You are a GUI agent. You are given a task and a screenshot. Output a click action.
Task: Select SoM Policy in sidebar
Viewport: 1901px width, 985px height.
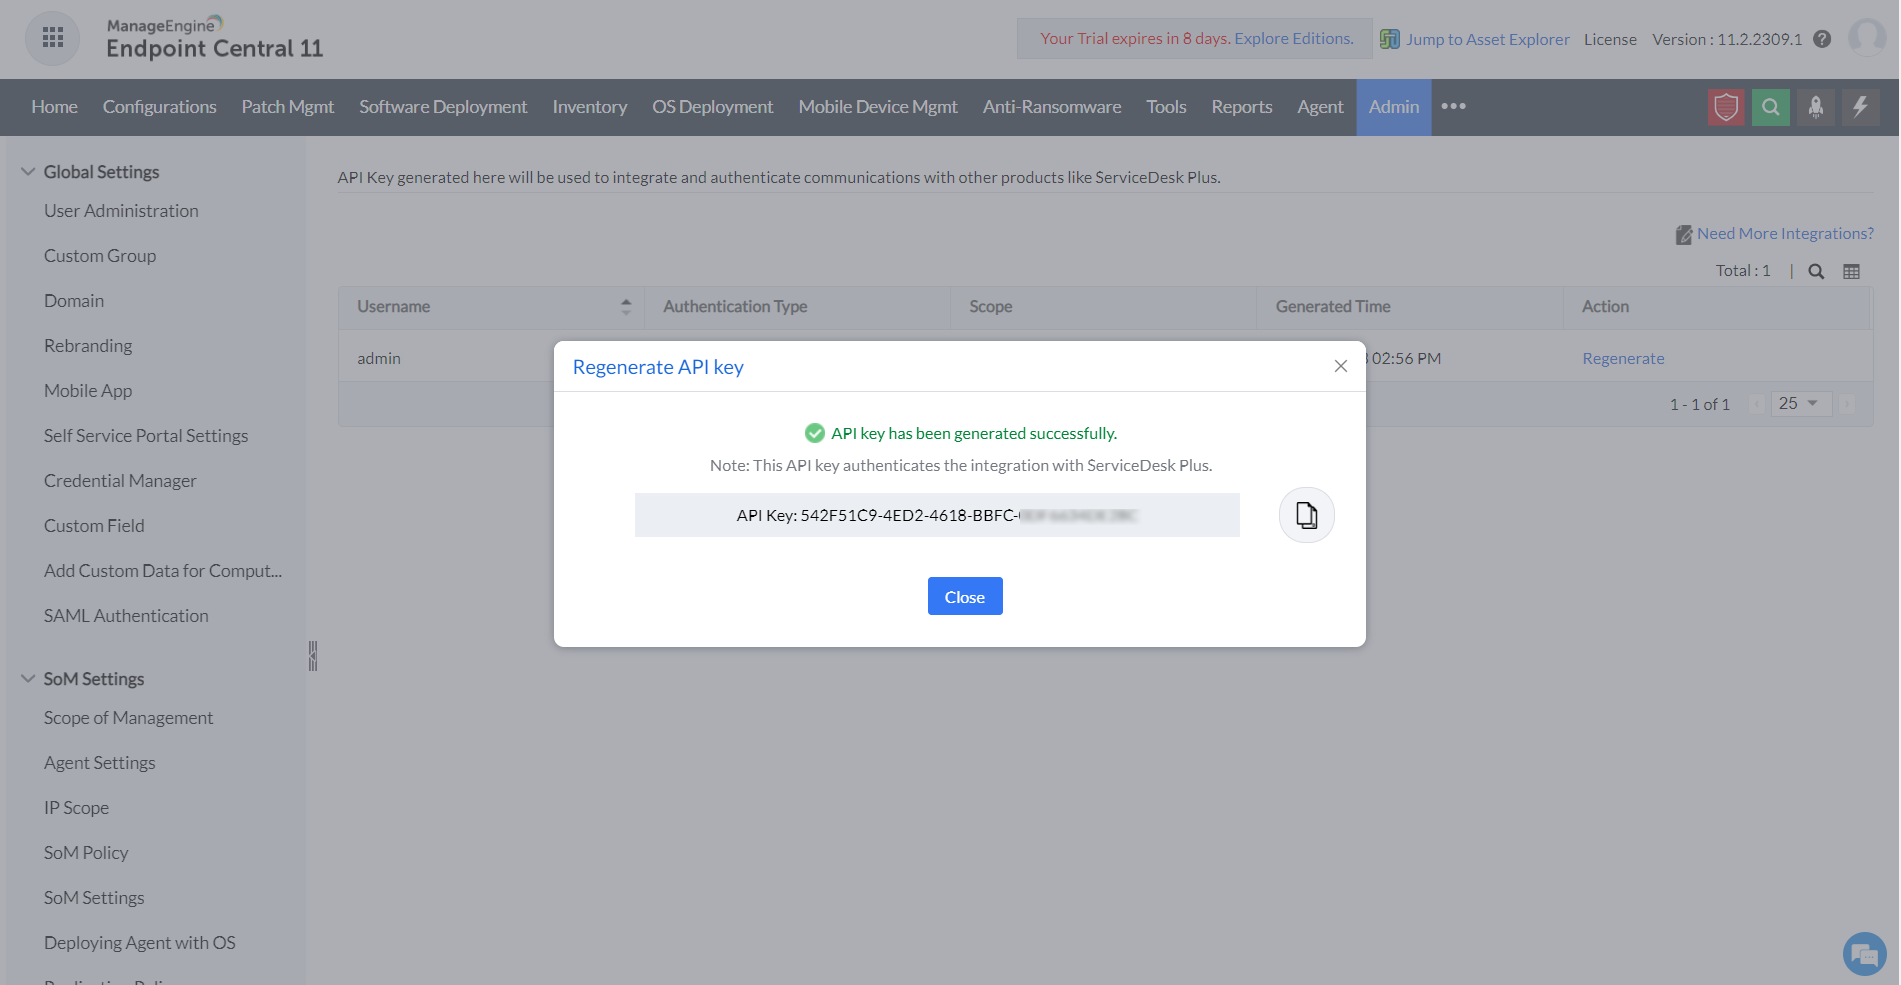[86, 853]
